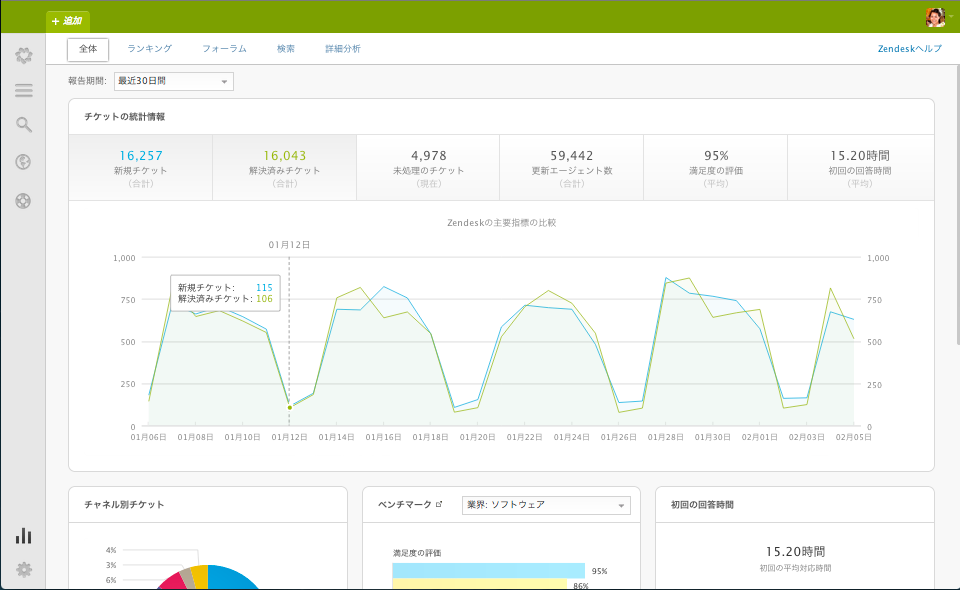Select the 満足度の評価 95% metric tile

click(x=716, y=168)
